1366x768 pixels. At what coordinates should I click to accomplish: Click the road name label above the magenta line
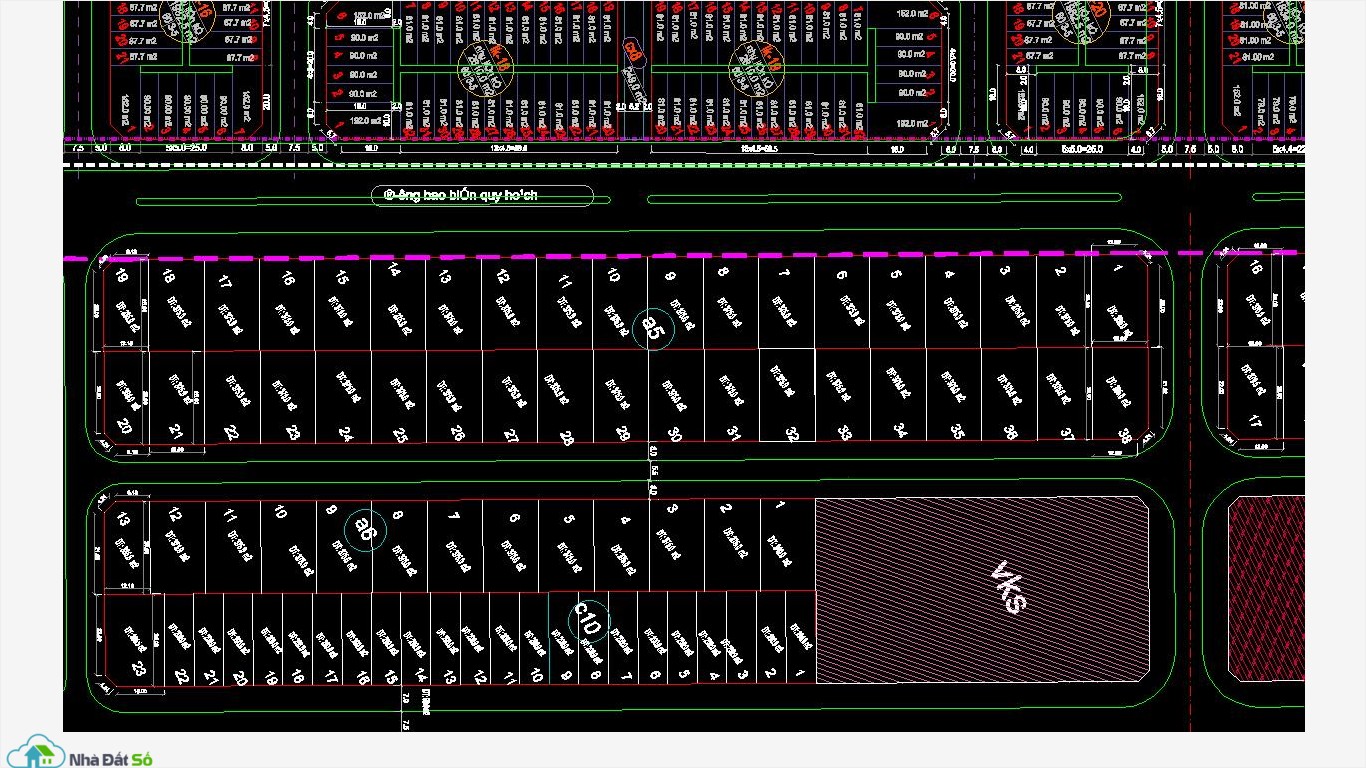462,195
